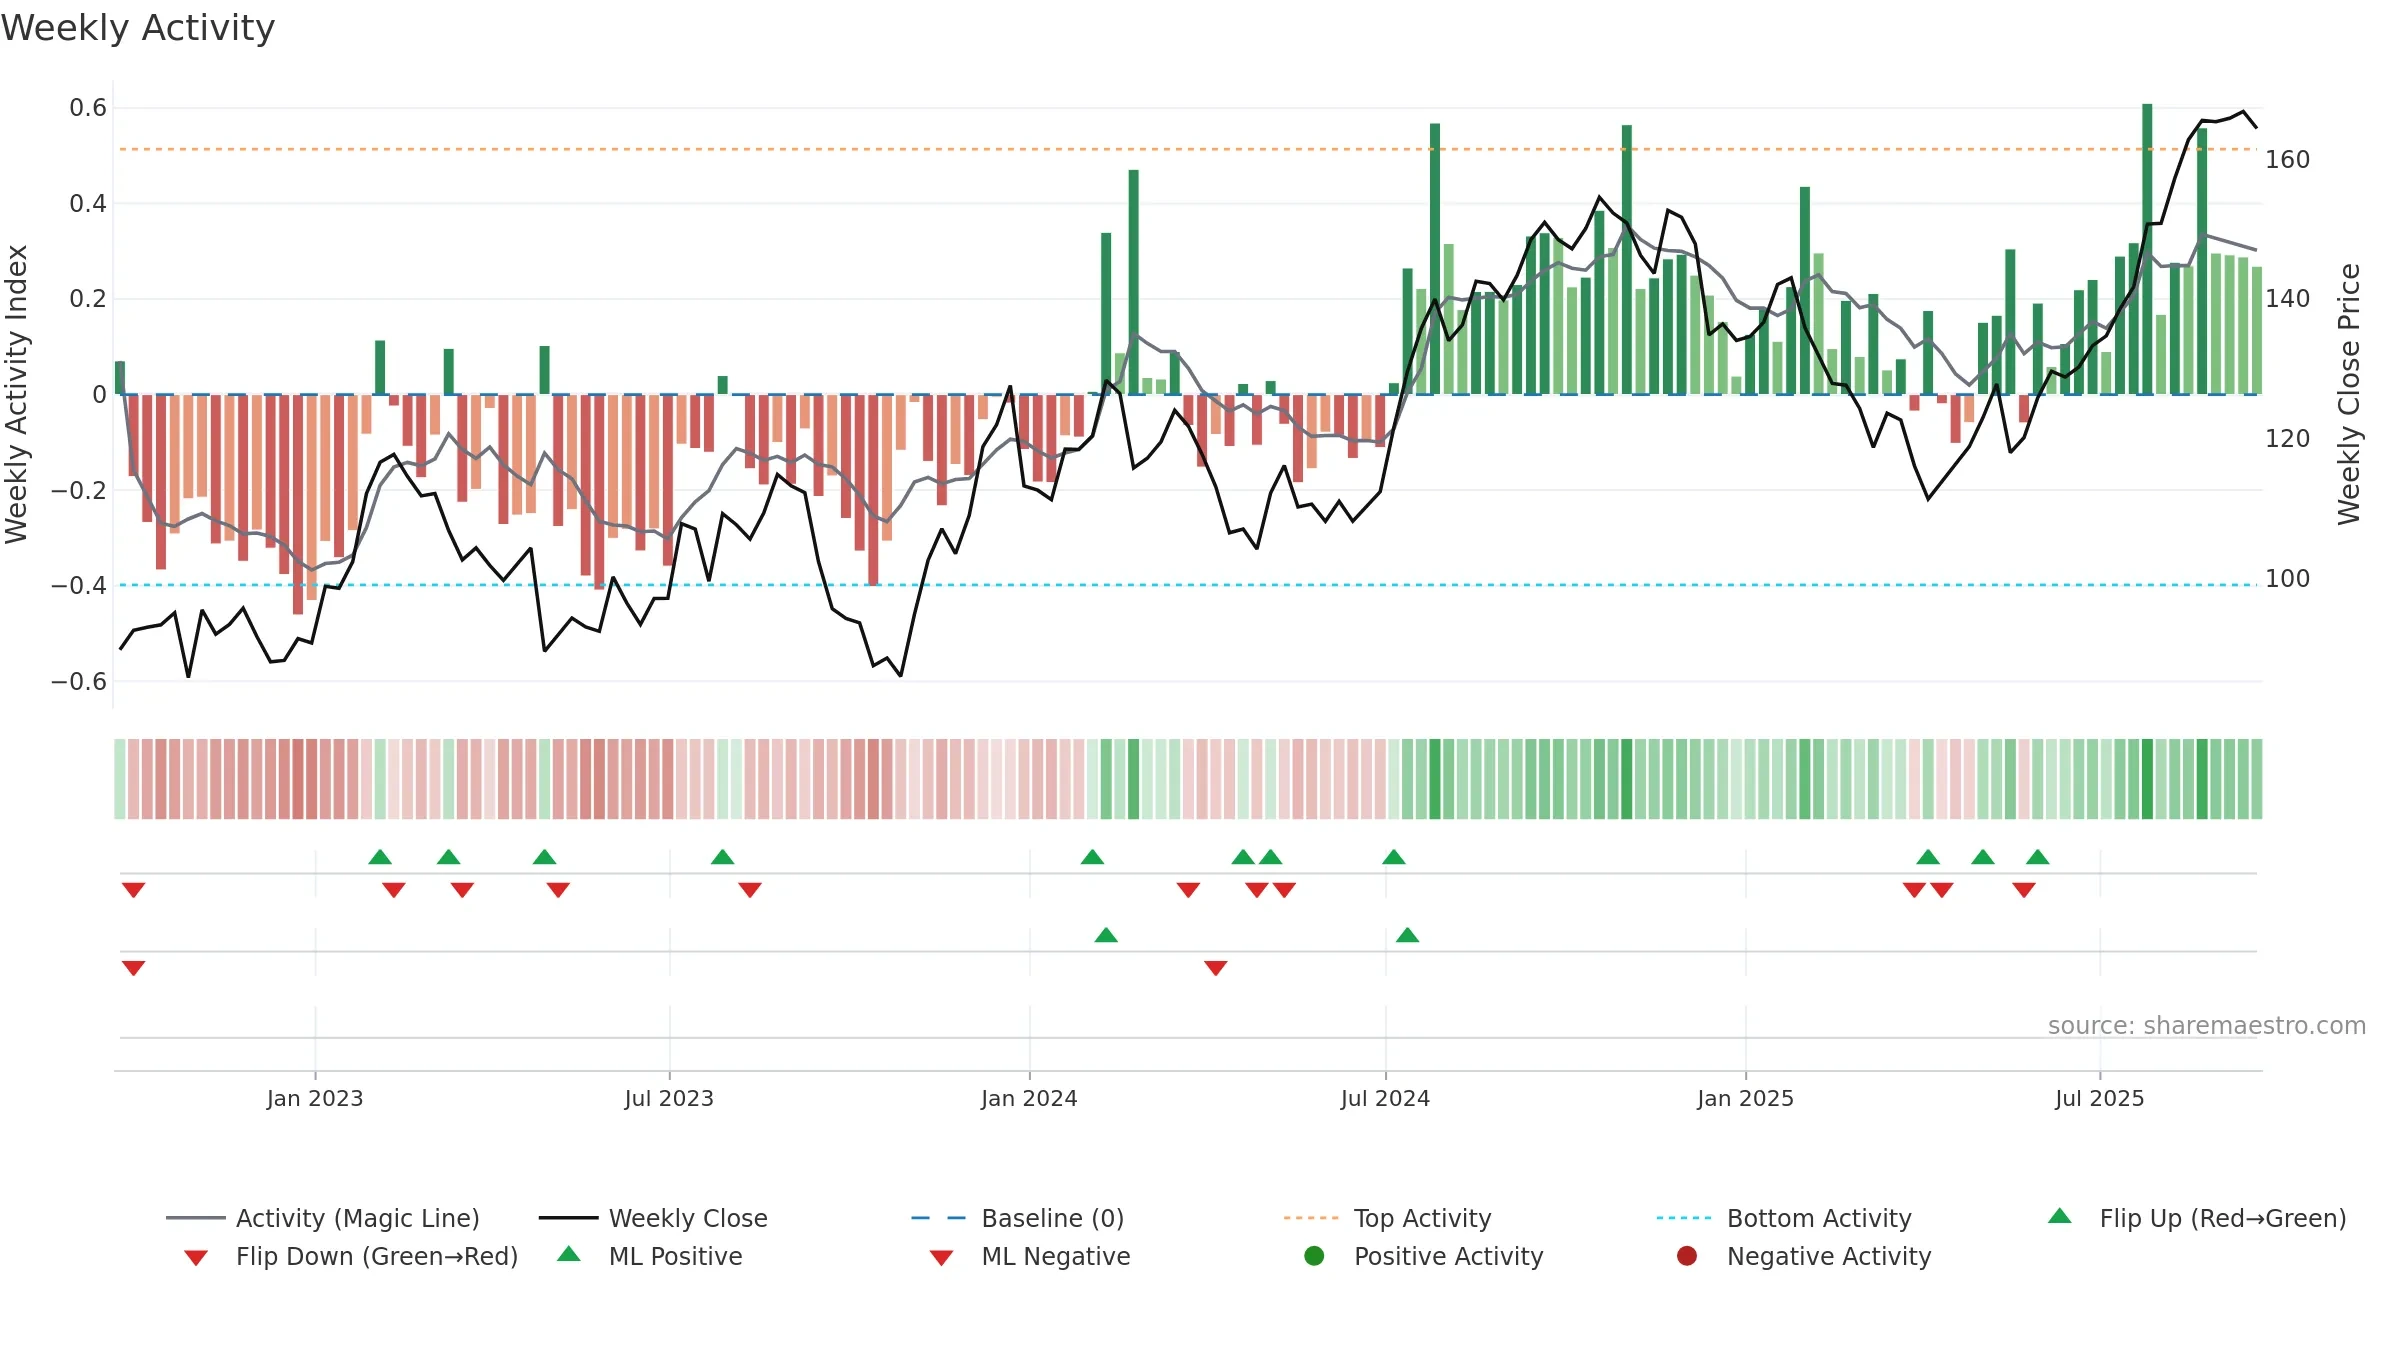Click the 160 right-axis price label
Image resolution: width=2400 pixels, height=1350 pixels.
pos(2288,160)
